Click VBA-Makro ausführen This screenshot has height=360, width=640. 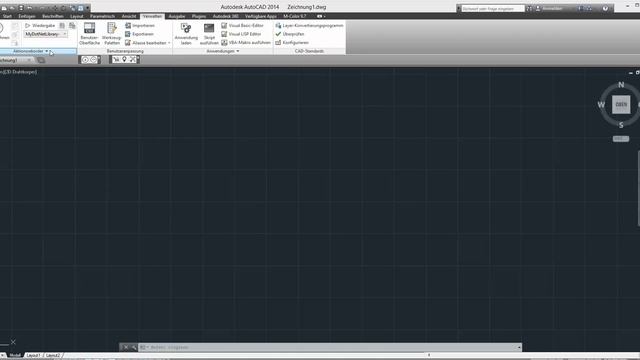246,42
